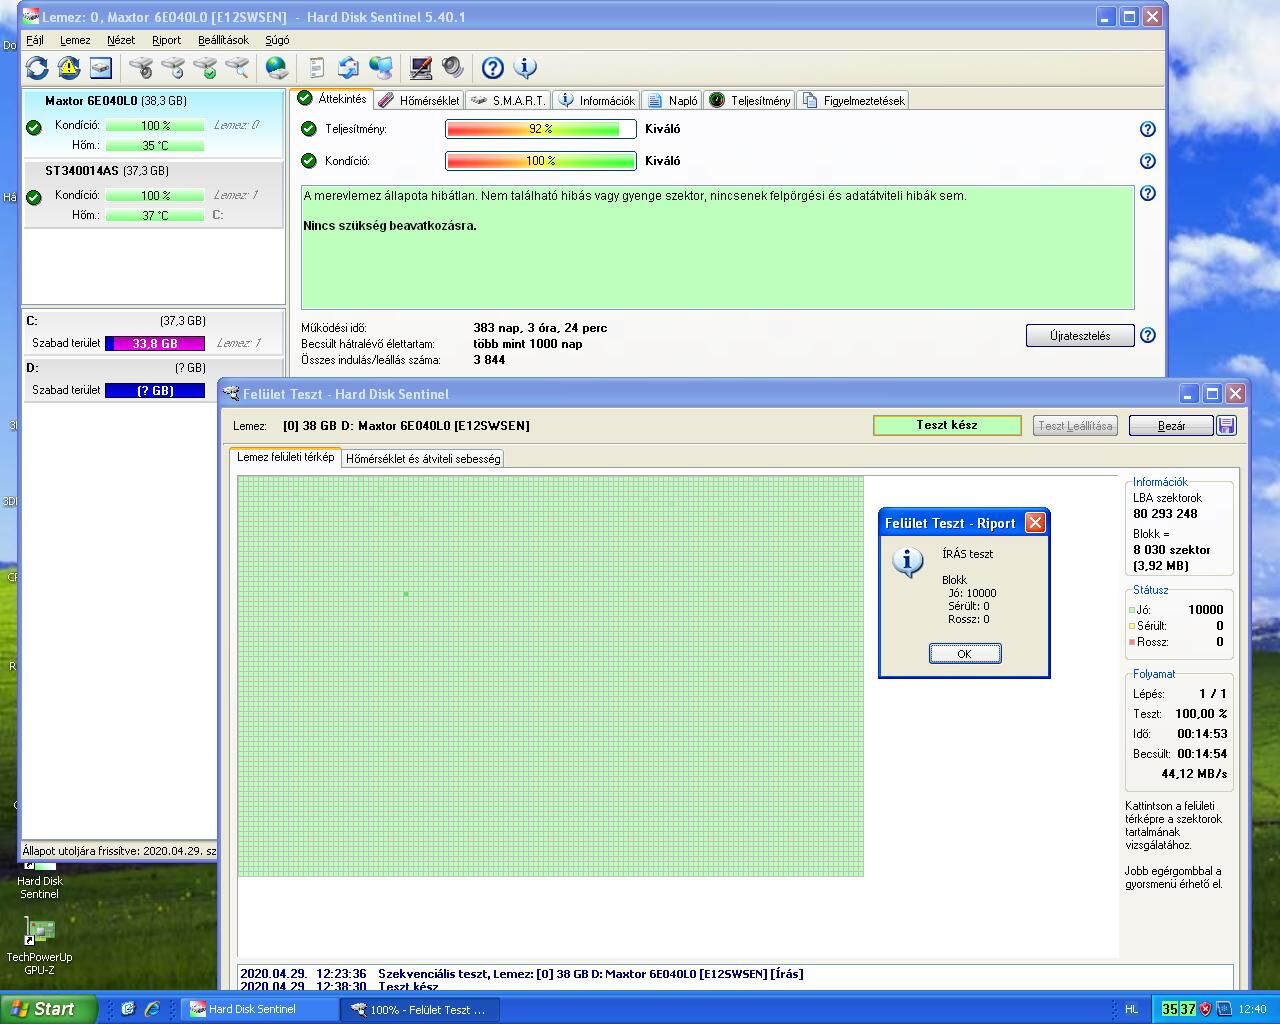
Task: Click the disk with speaker acoustic icon
Action: [141, 68]
